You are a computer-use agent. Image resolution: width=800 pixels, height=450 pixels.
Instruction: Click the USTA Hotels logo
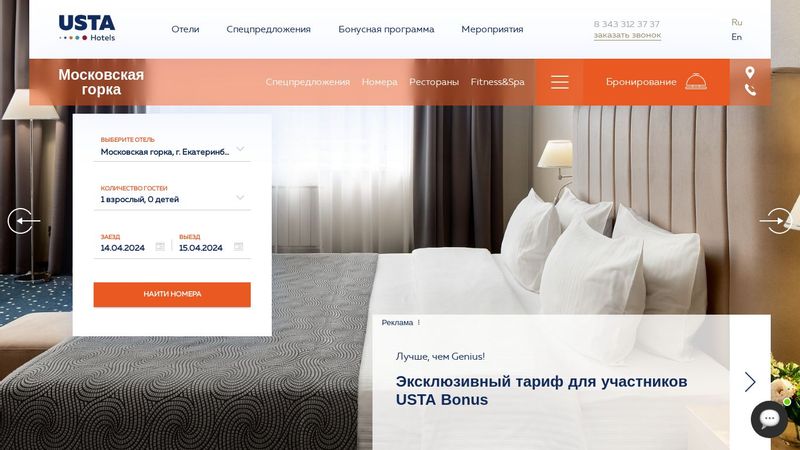[87, 28]
